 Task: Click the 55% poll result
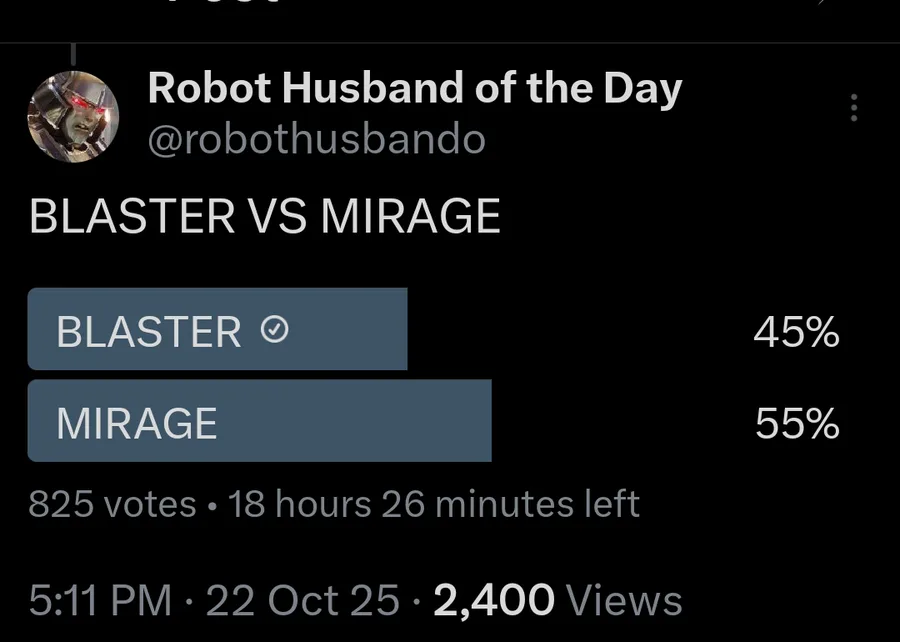[x=797, y=425]
